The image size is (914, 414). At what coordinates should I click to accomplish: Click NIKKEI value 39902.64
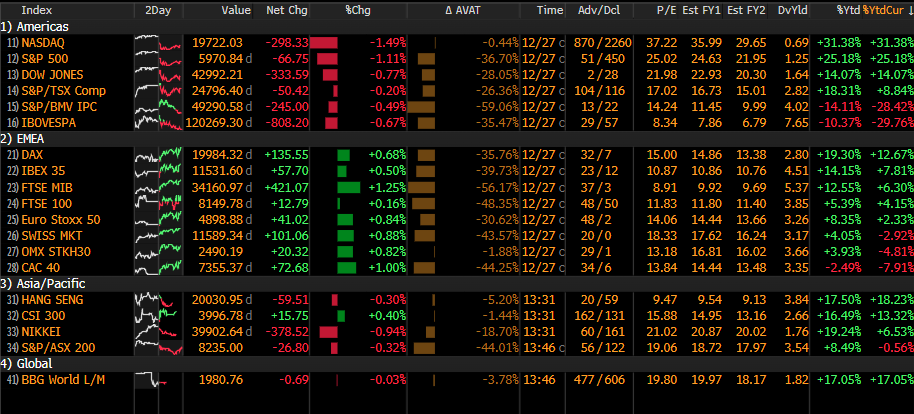[217, 332]
